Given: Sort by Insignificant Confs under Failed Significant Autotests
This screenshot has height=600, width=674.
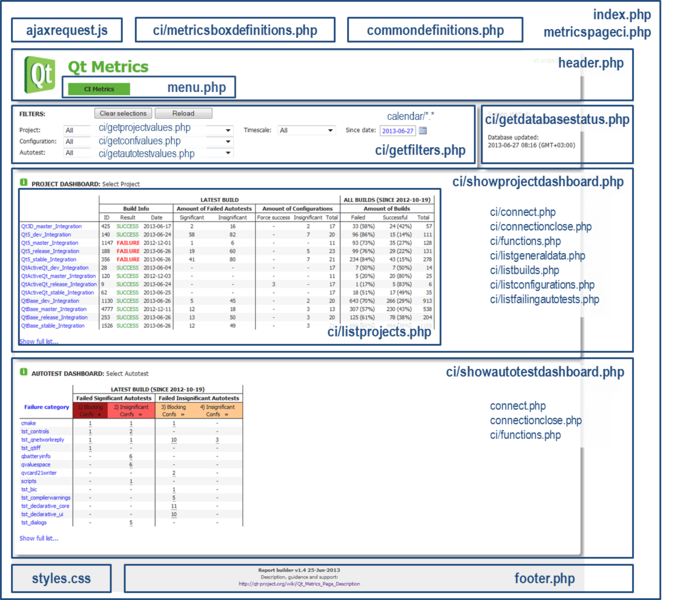Looking at the screenshot, I should tap(131, 411).
